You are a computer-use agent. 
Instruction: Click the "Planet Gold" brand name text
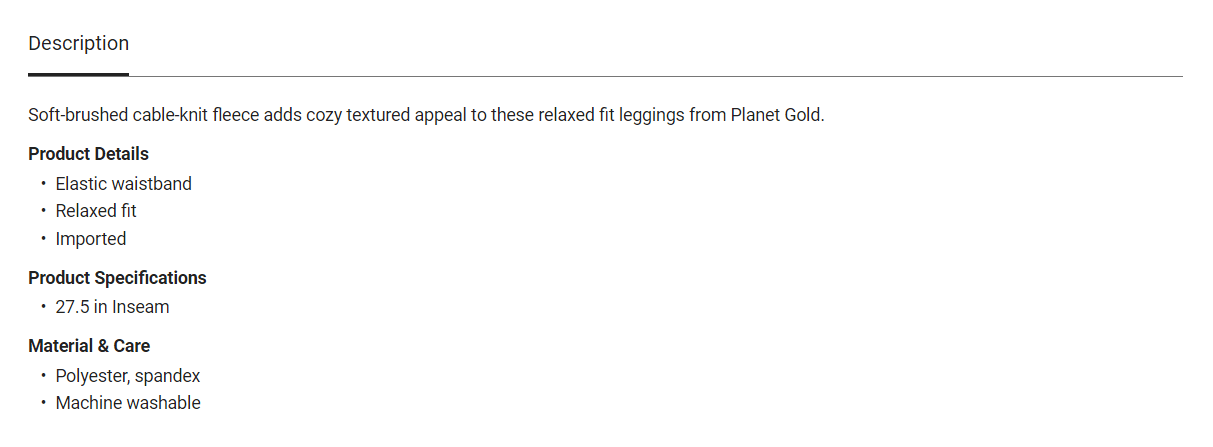[776, 115]
